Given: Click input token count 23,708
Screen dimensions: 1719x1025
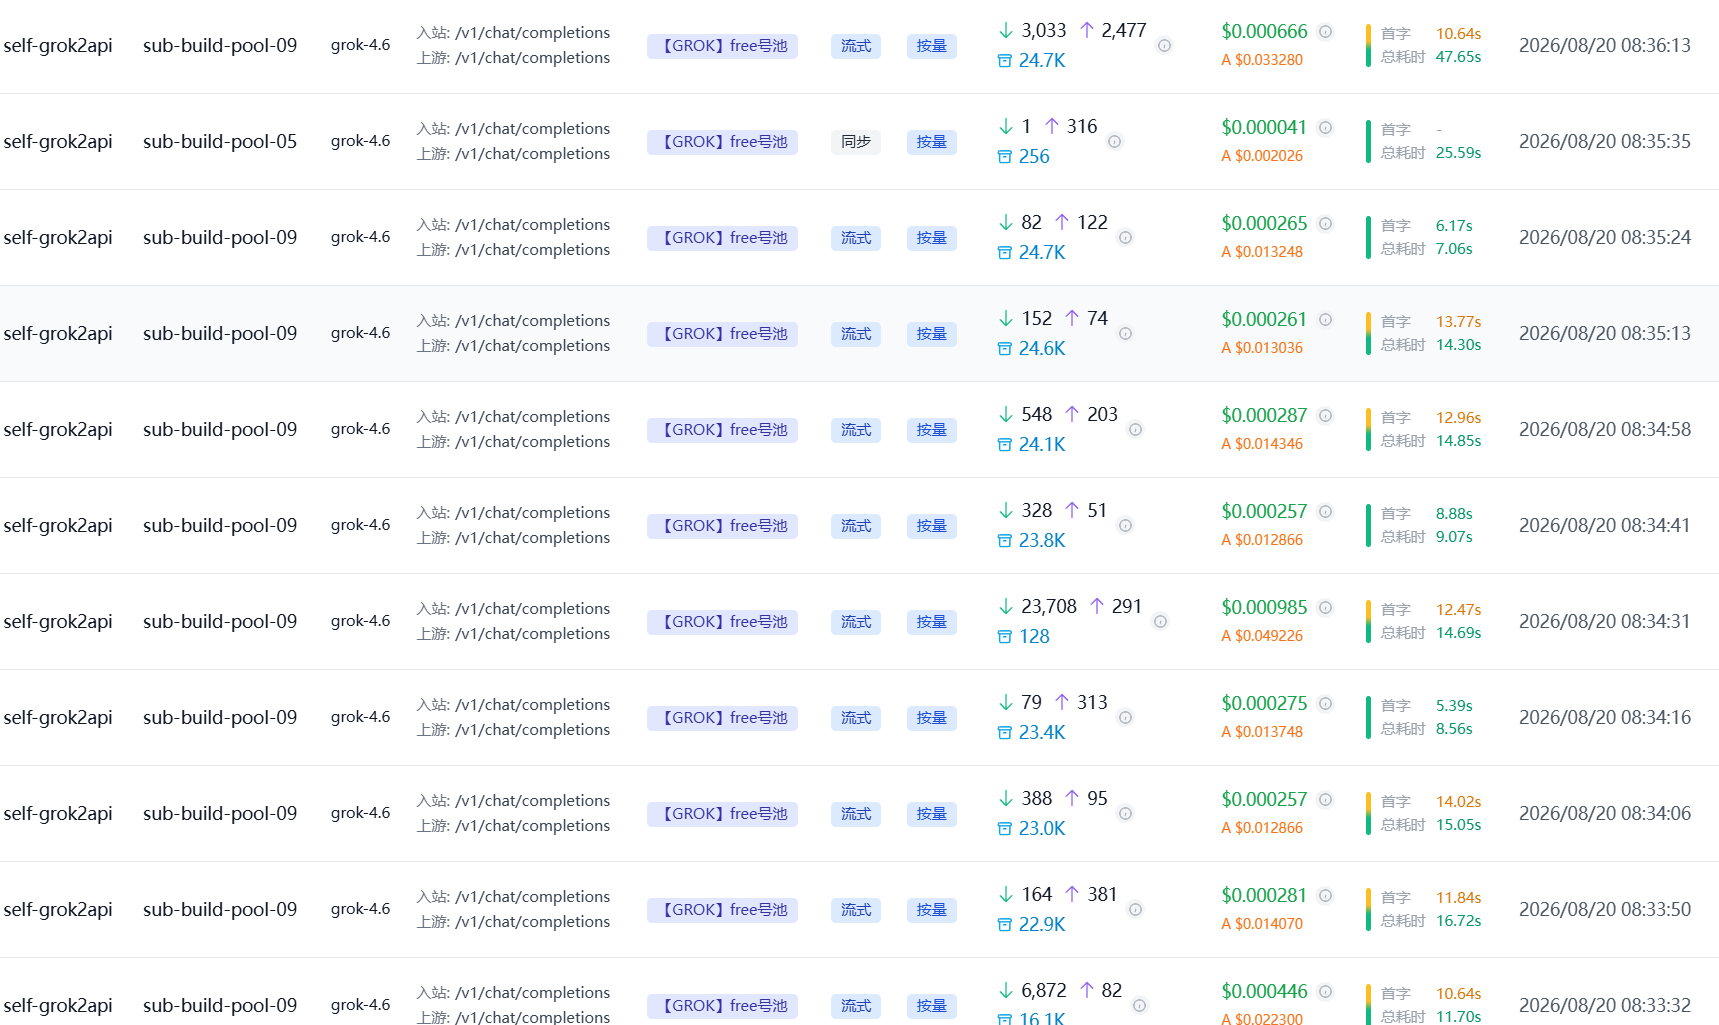Looking at the screenshot, I should (x=1049, y=606).
